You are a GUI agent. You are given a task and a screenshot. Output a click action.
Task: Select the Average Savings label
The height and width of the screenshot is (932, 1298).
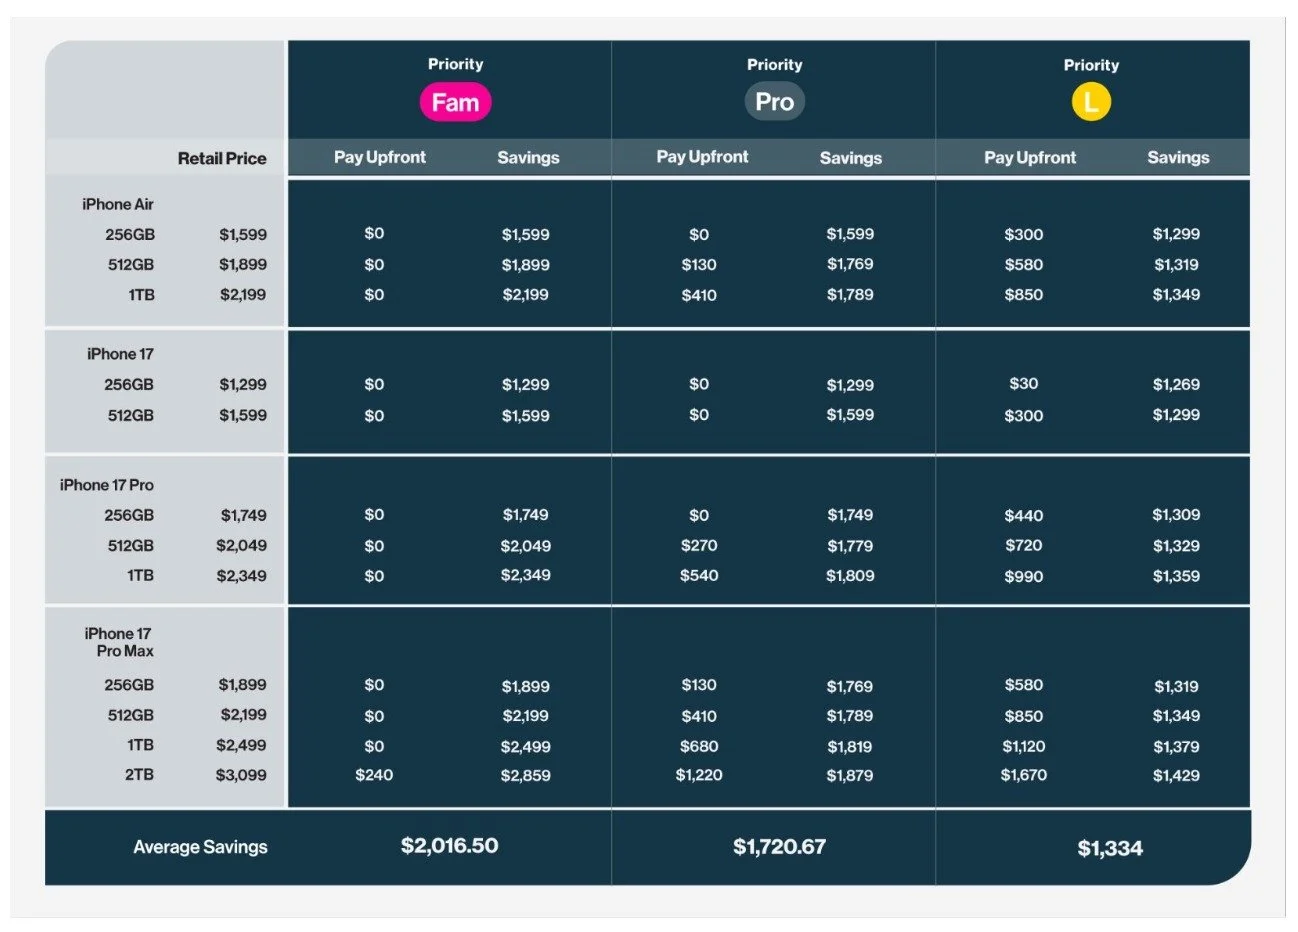tap(201, 847)
